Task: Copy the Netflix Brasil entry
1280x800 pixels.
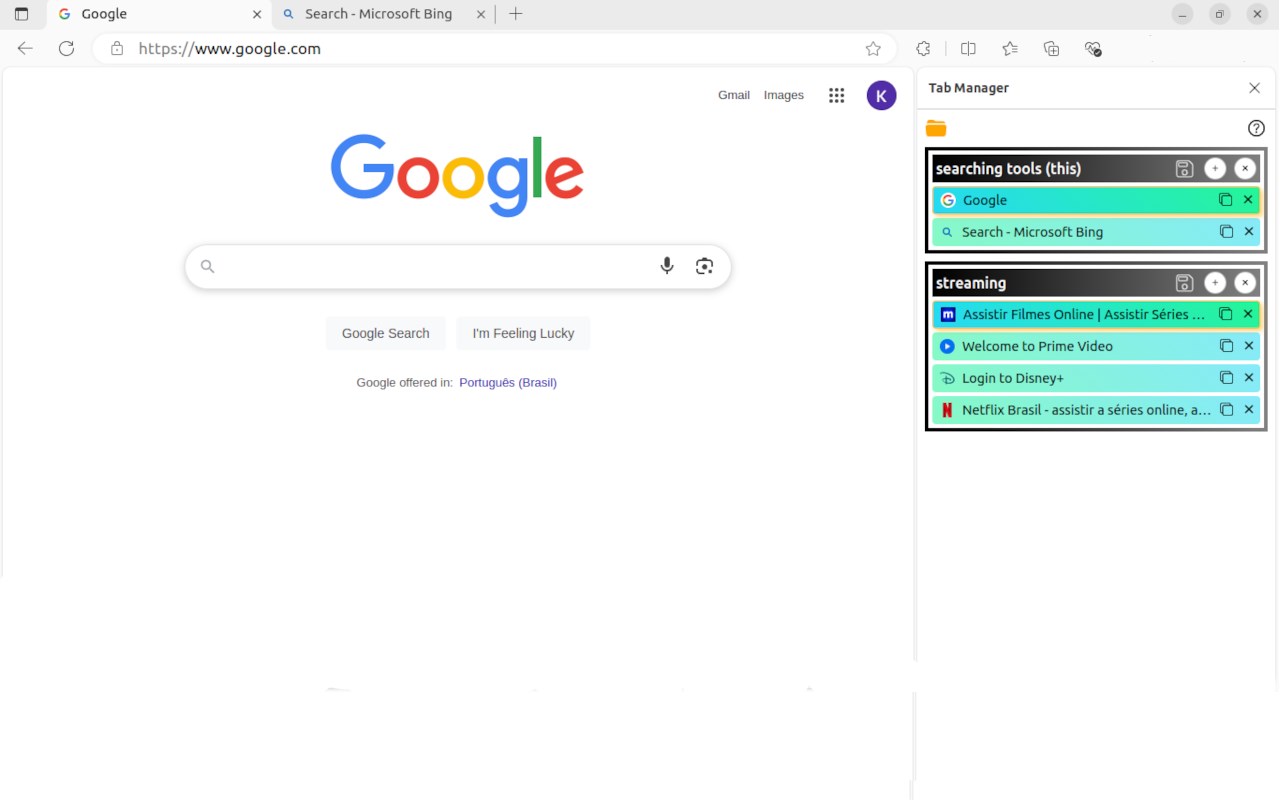Action: pyautogui.click(x=1226, y=410)
